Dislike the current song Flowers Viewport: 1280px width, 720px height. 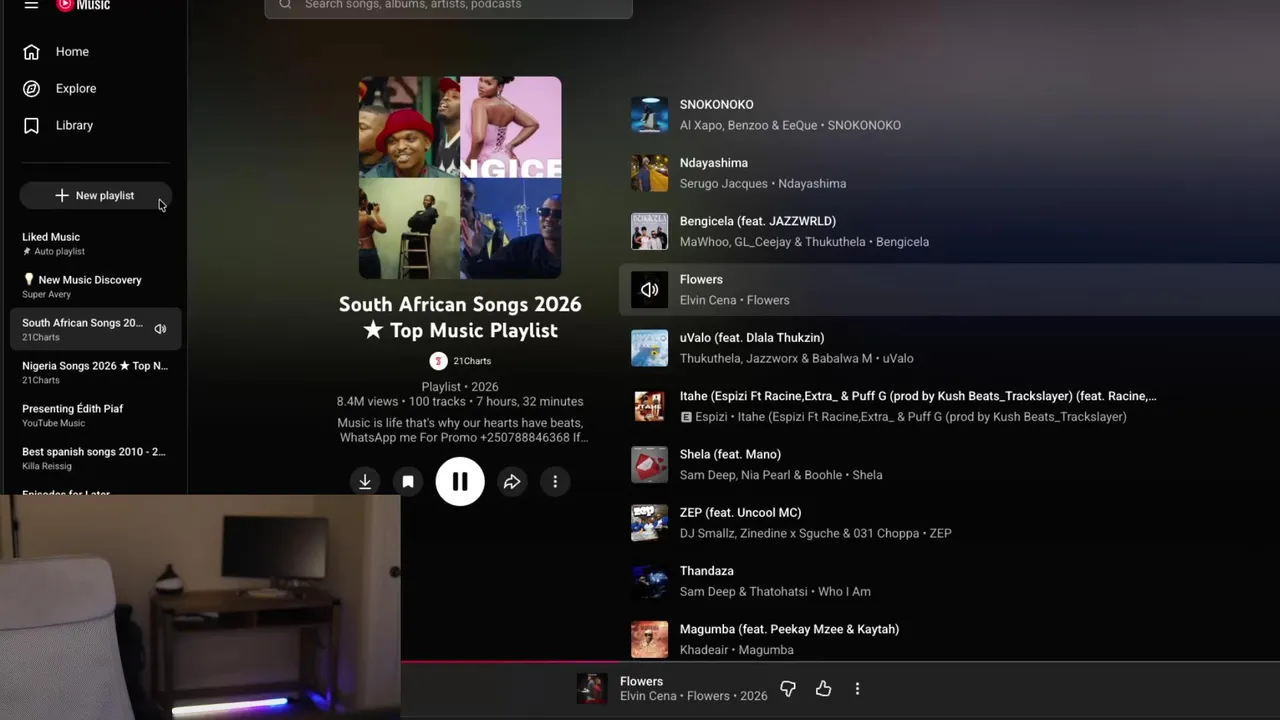(788, 689)
